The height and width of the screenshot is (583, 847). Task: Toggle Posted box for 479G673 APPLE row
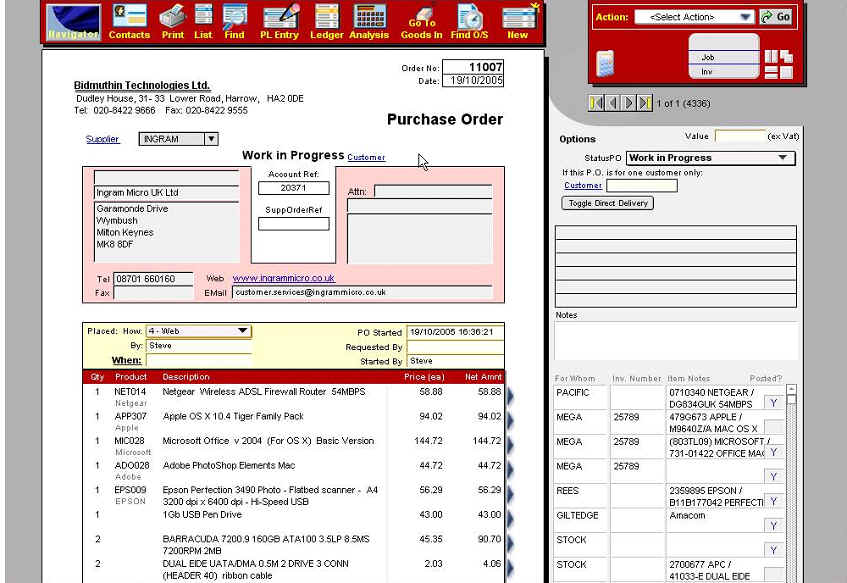tap(774, 427)
